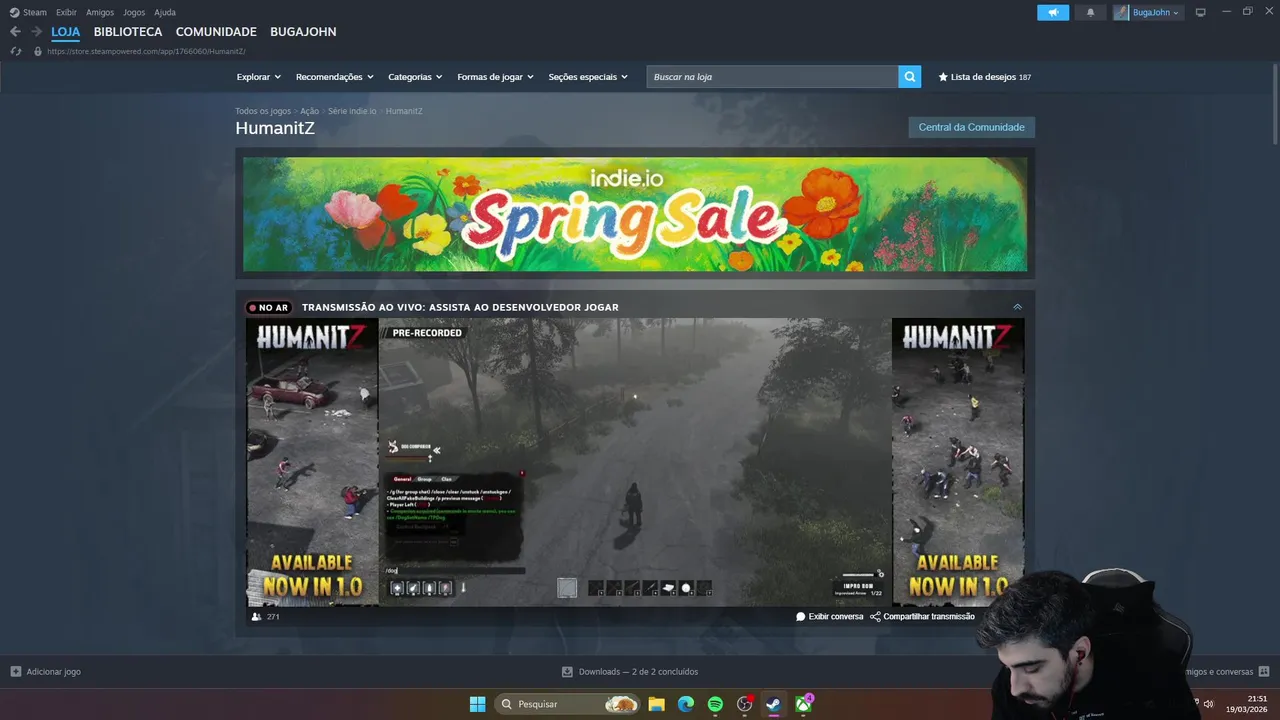Open the Windows Start menu
The width and height of the screenshot is (1280, 720).
point(477,704)
